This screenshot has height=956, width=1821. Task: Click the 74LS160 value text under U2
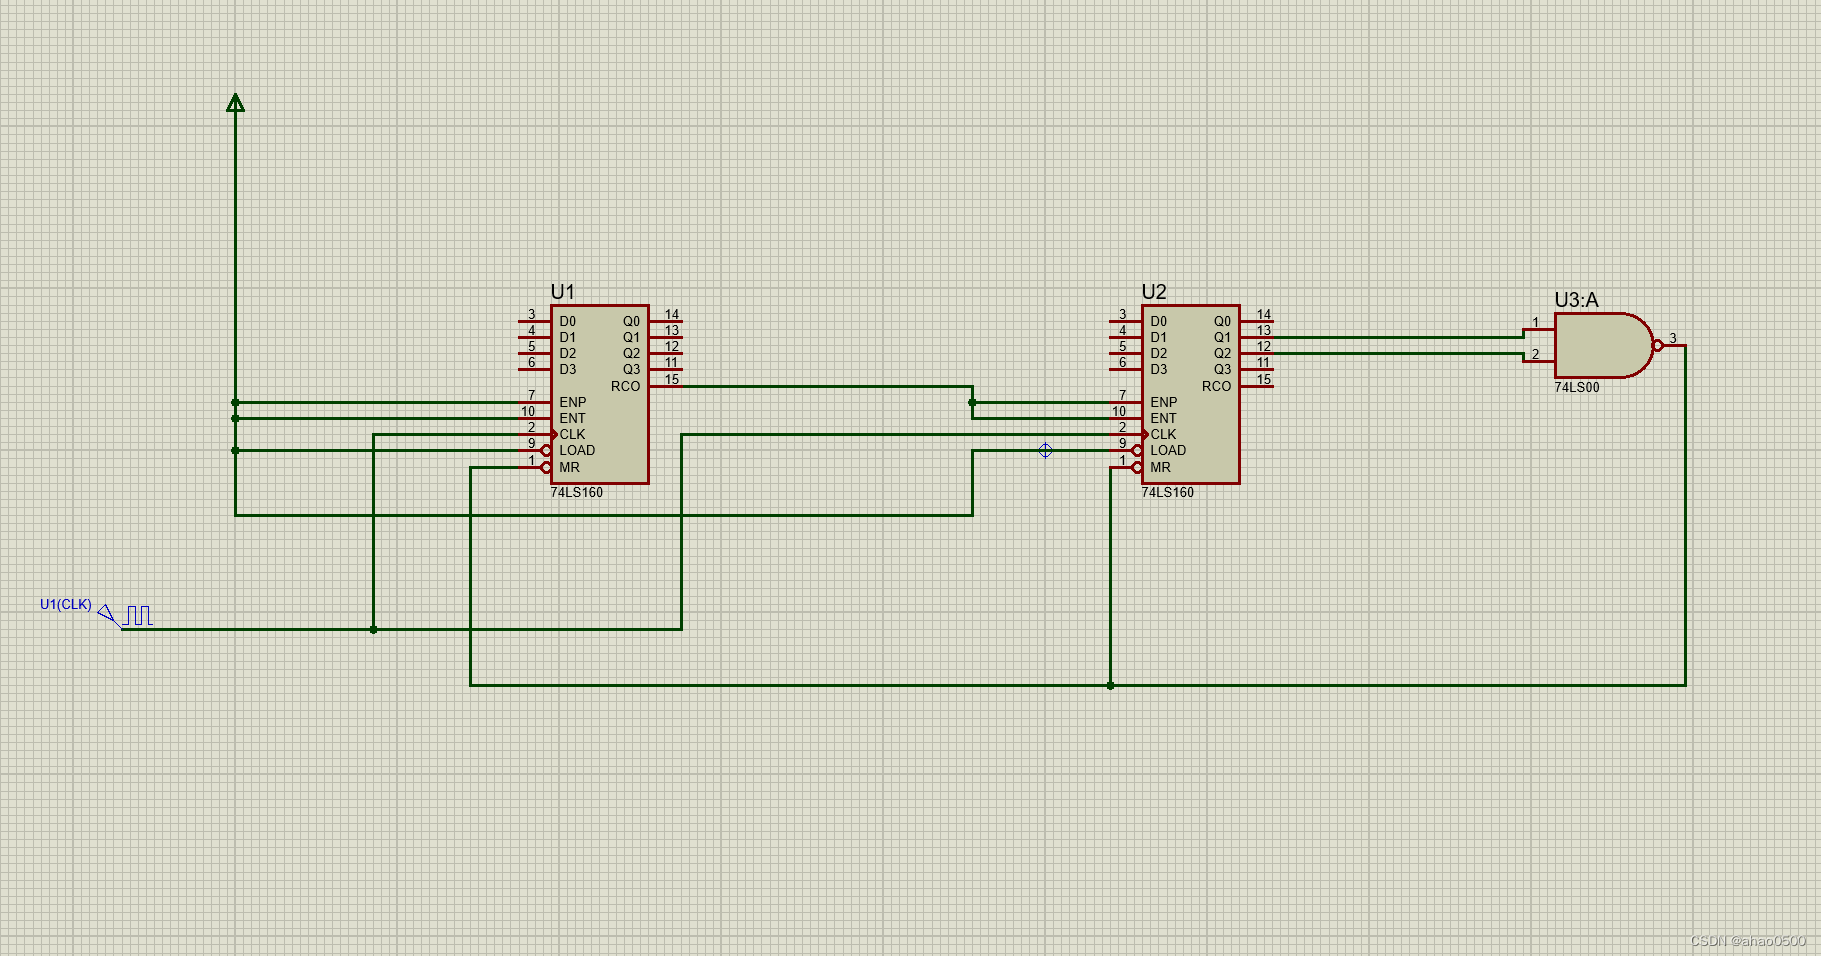click(x=1167, y=492)
